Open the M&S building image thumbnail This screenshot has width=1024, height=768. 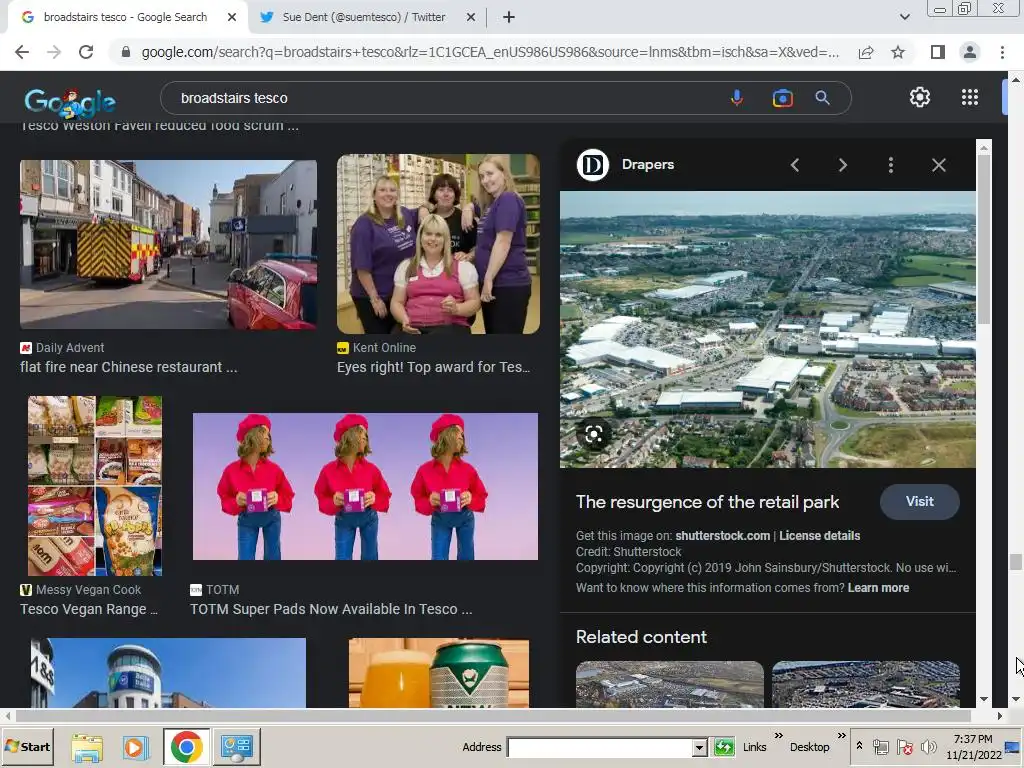click(168, 673)
